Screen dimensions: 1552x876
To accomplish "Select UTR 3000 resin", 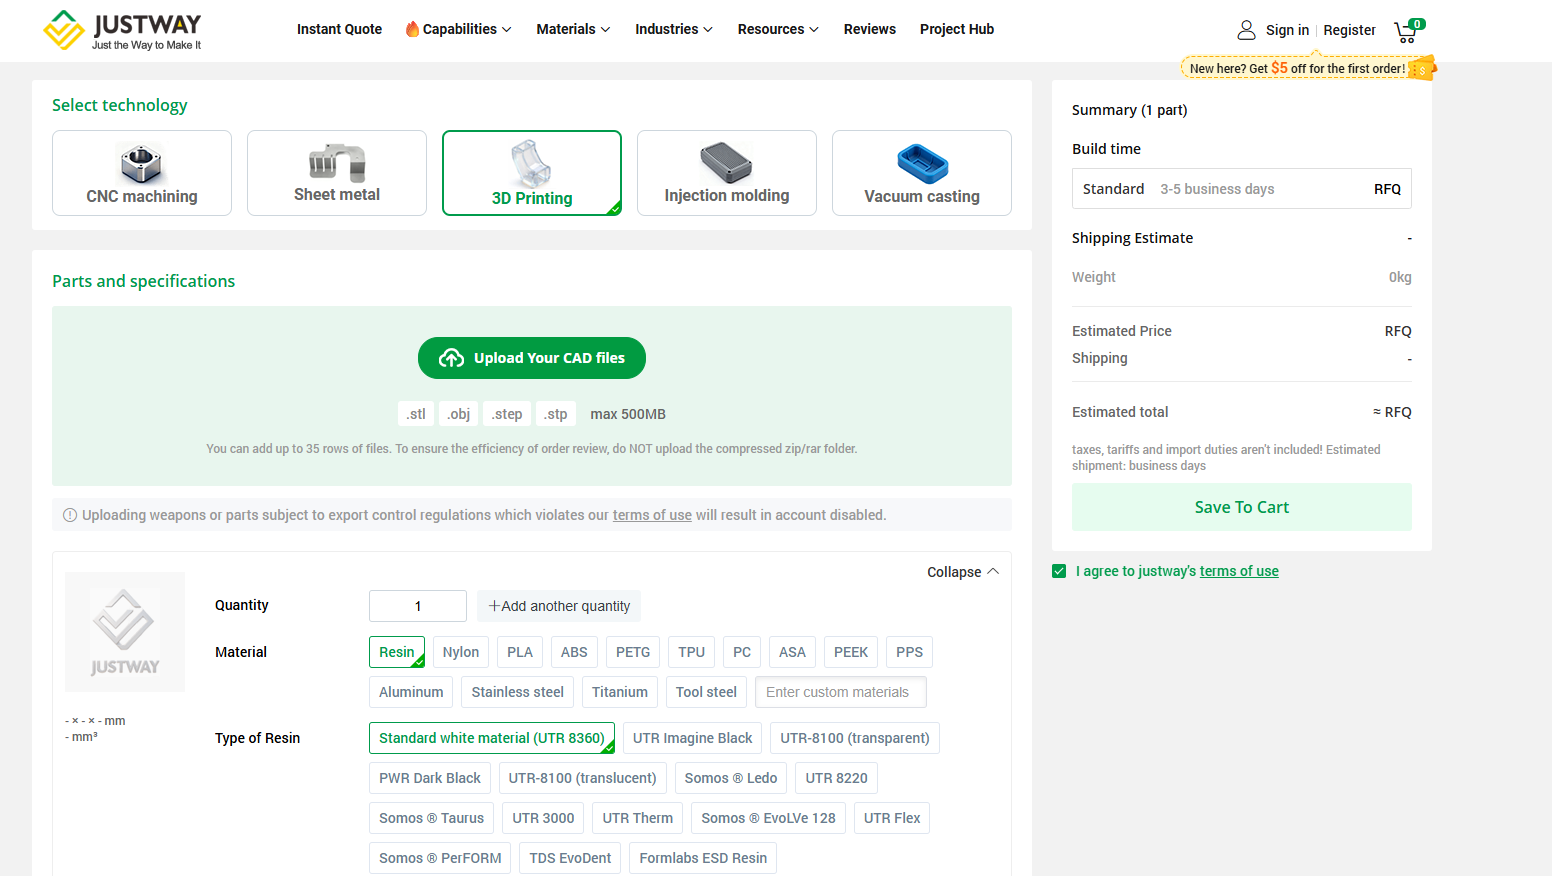I will pyautogui.click(x=544, y=818).
